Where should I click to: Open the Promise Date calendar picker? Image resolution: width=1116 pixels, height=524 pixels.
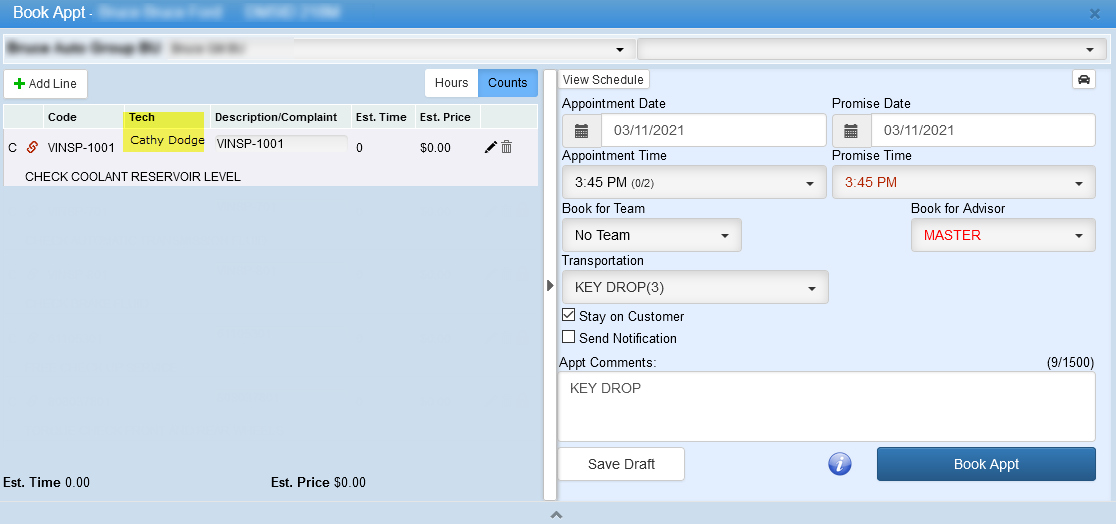(851, 130)
